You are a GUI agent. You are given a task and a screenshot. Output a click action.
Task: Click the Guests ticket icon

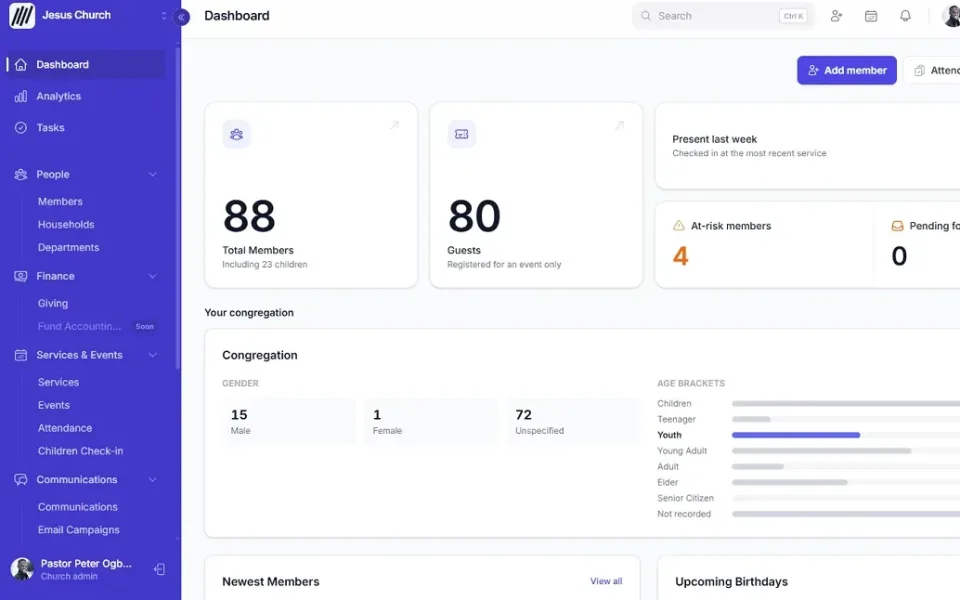pyautogui.click(x=462, y=134)
